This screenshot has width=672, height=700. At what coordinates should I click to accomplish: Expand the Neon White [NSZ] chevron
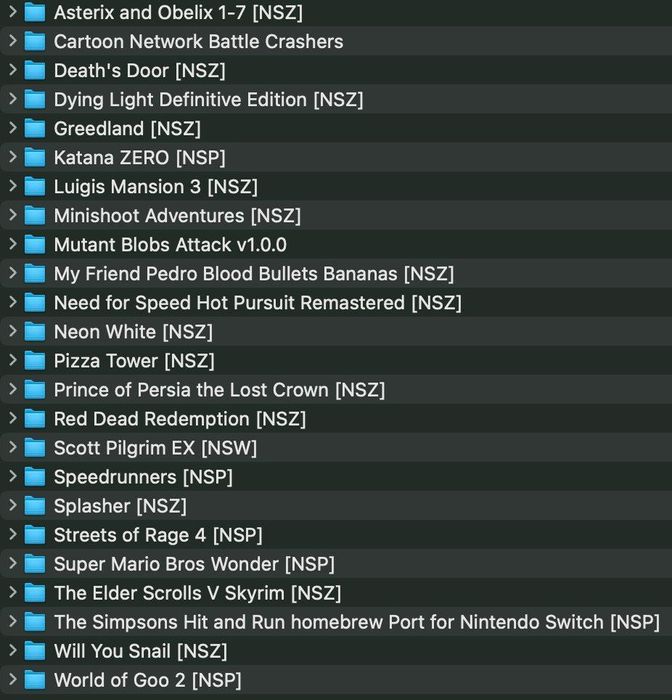pyautogui.click(x=13, y=331)
